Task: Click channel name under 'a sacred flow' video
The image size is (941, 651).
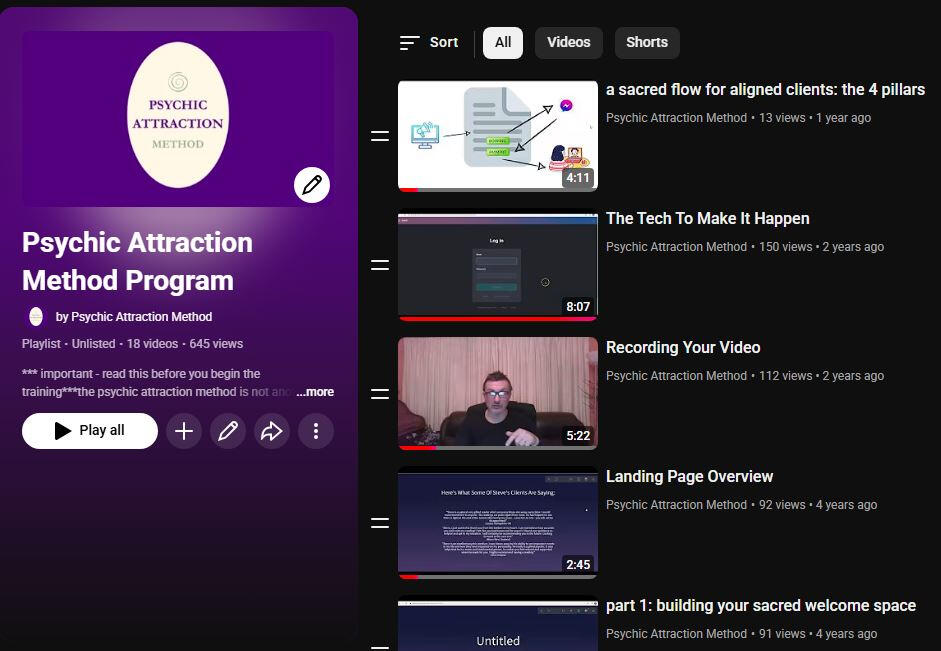Action: point(676,118)
